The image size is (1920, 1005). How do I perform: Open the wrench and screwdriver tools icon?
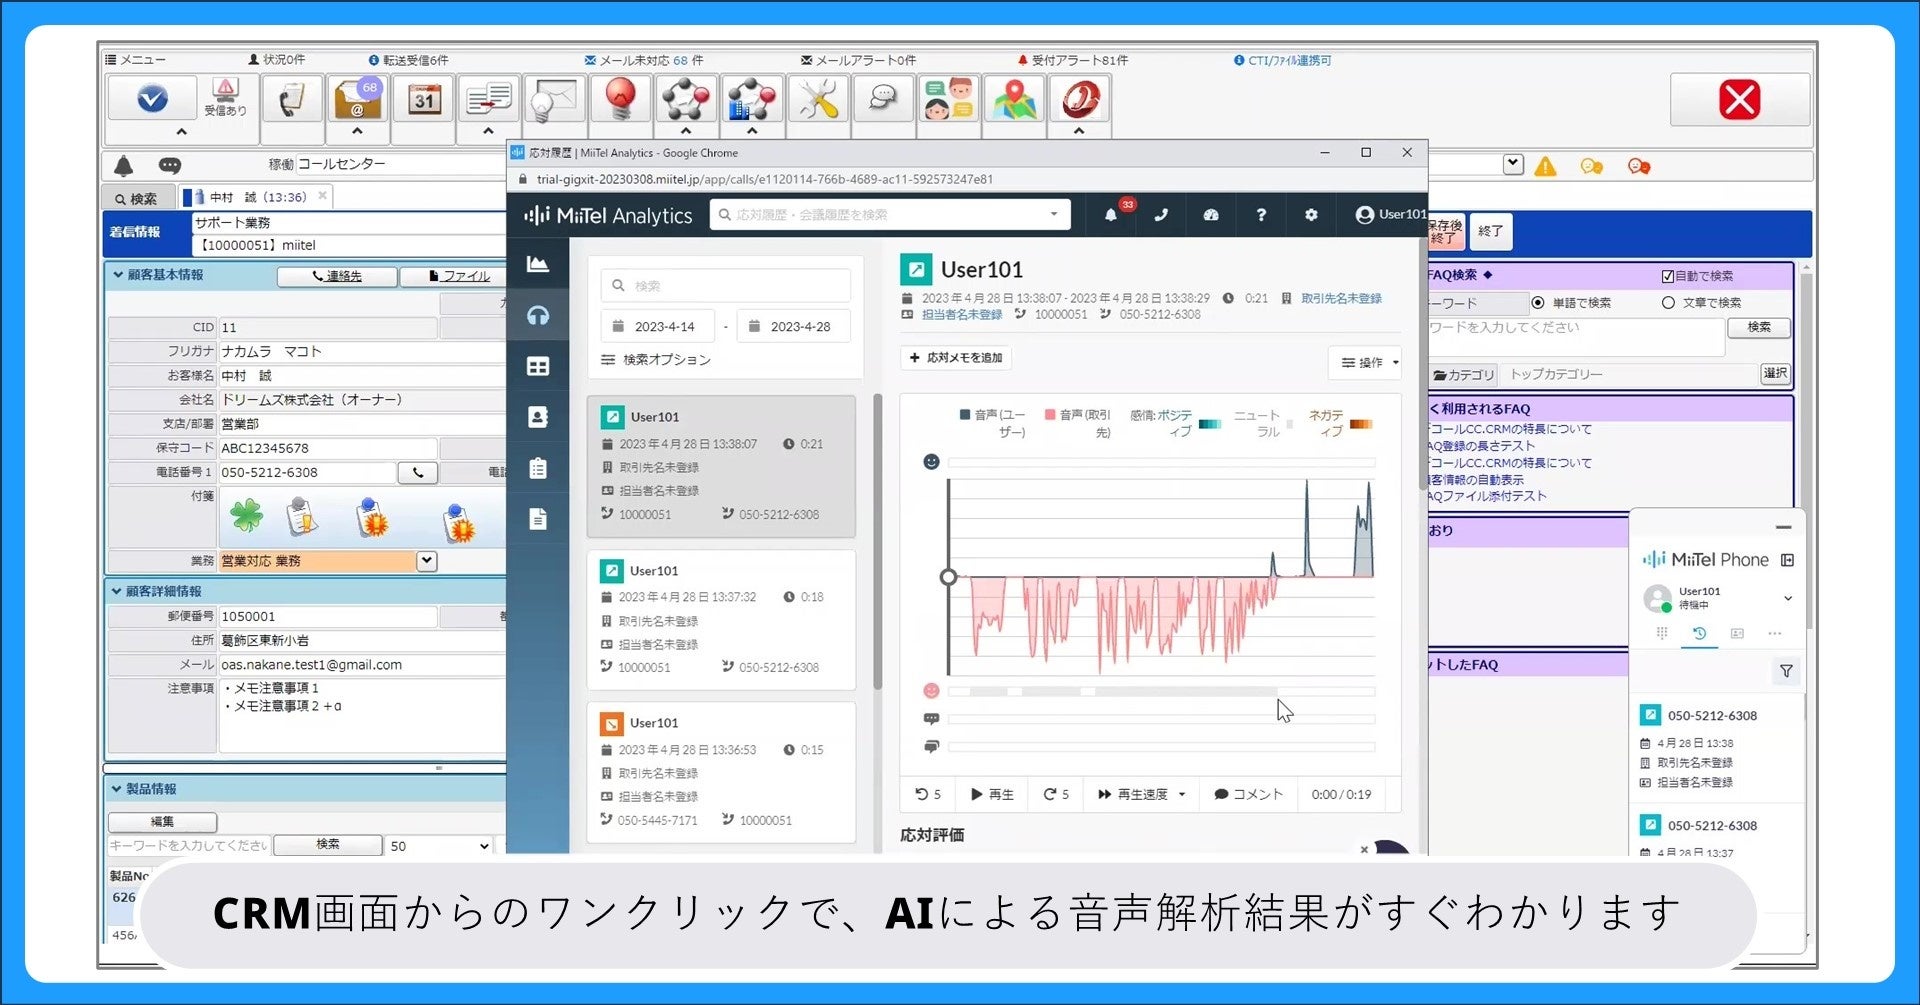coord(818,99)
